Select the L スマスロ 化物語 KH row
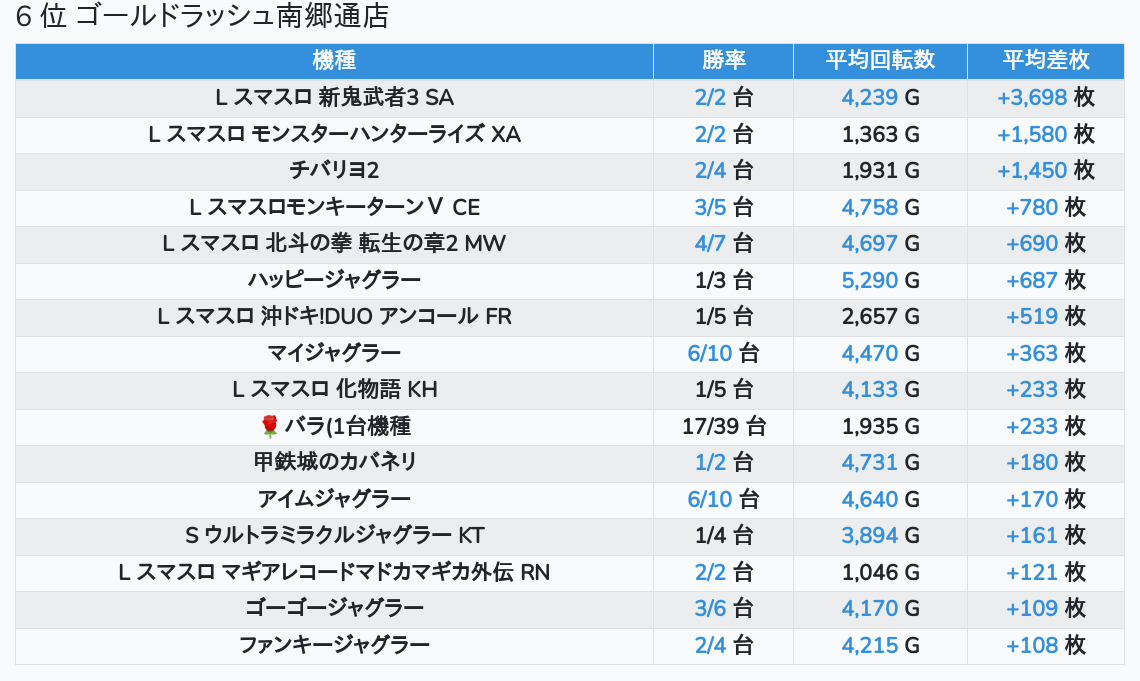1140x681 pixels. [x=334, y=389]
